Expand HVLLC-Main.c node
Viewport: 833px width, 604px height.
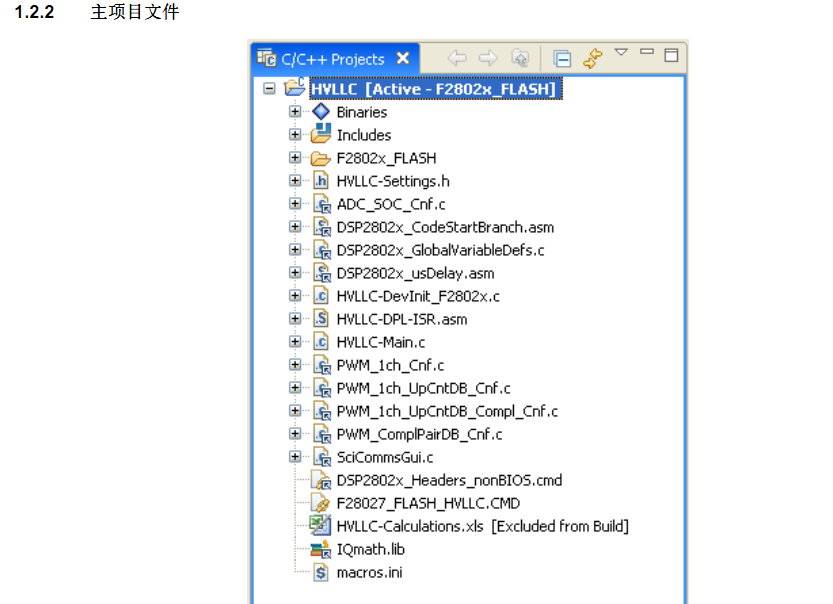point(295,342)
